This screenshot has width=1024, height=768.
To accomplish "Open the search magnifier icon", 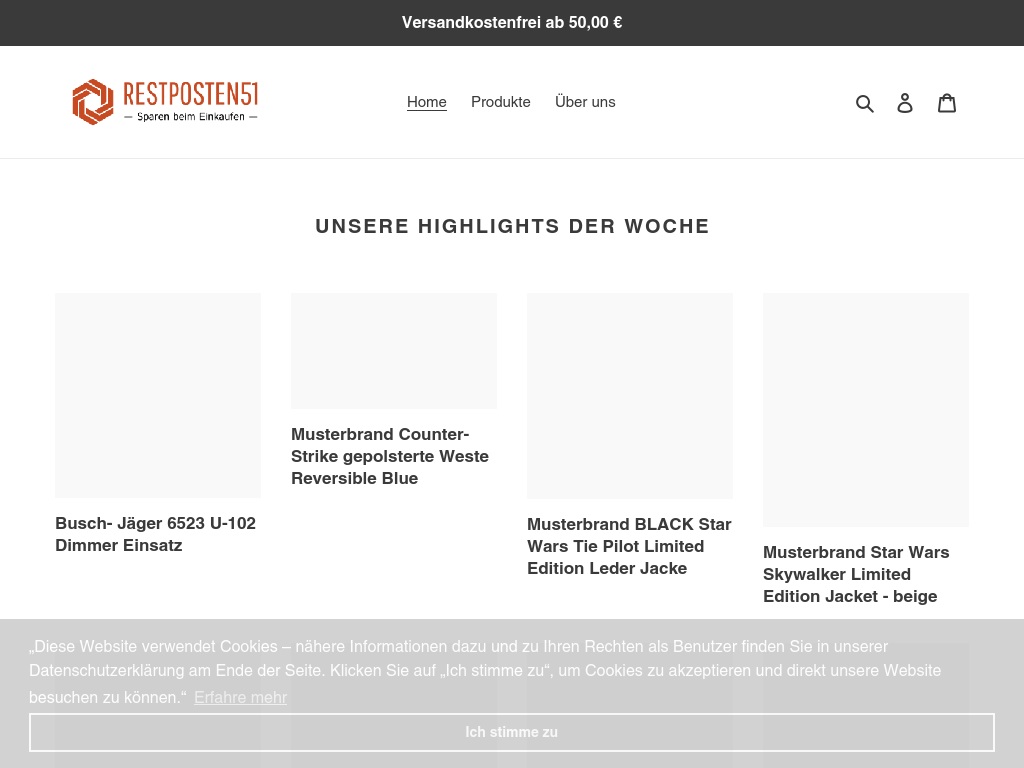I will (x=865, y=103).
